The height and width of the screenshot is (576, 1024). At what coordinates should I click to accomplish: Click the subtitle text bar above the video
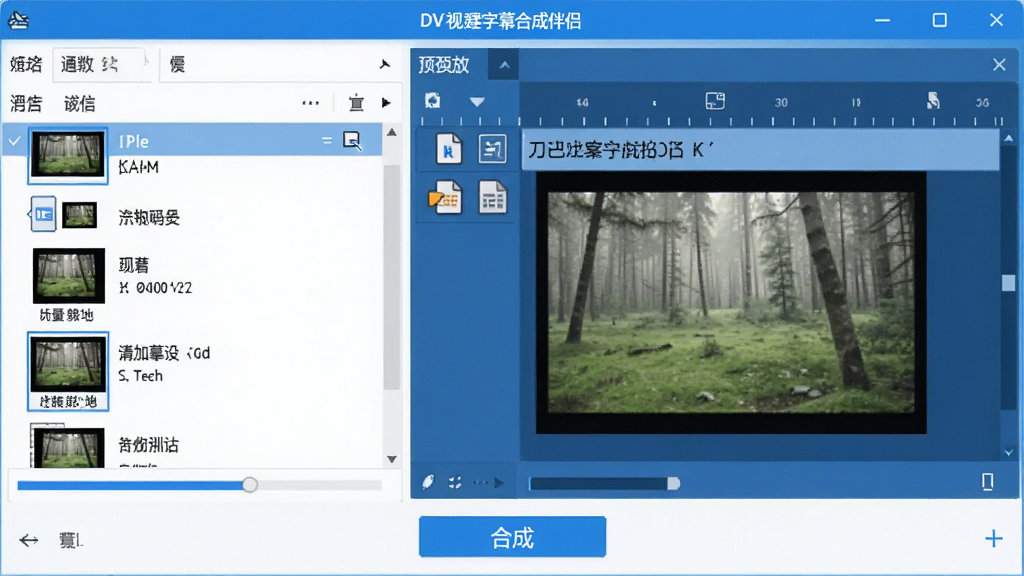760,150
